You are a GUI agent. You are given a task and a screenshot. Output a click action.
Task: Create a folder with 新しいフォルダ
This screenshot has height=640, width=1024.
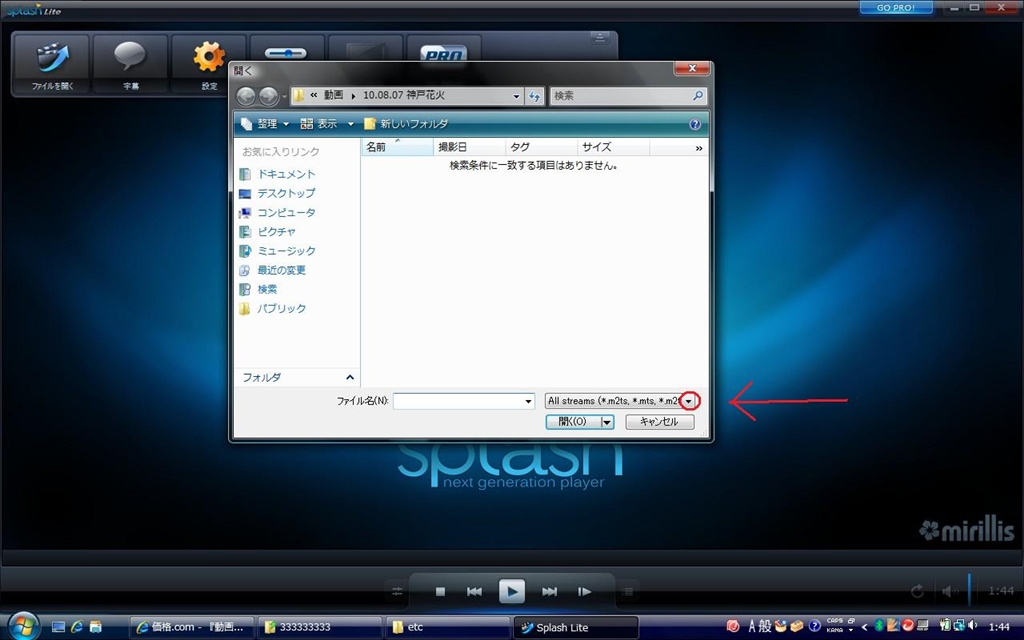406,123
